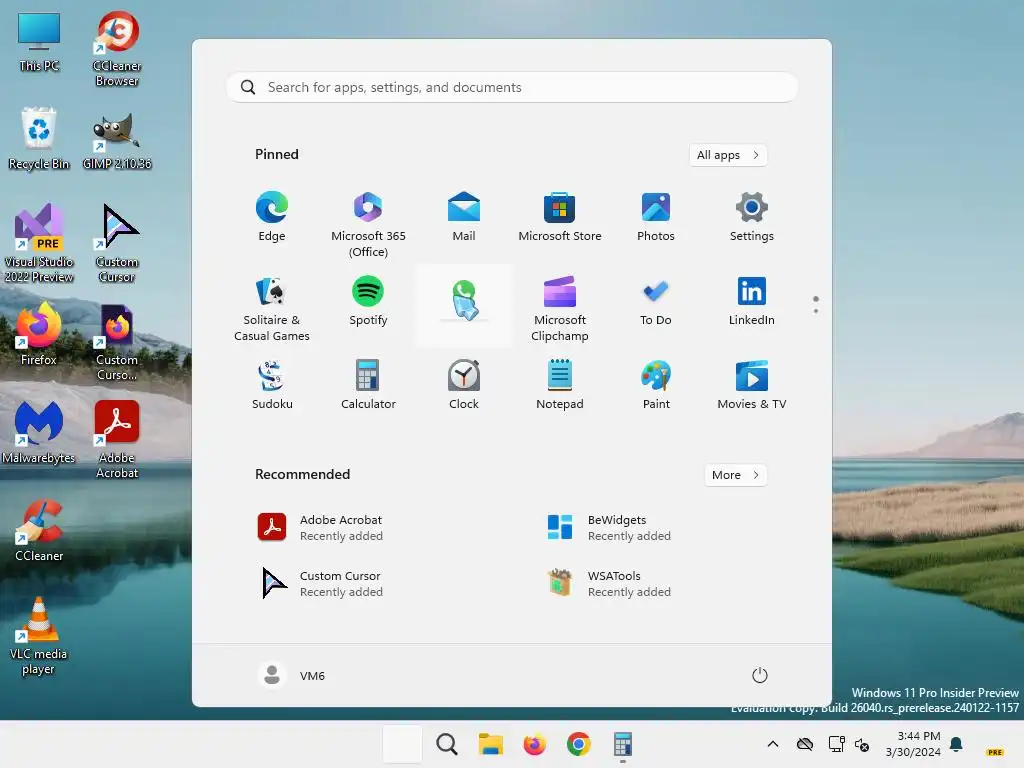
Task: Select VLC media player shortcut
Action: point(39,636)
